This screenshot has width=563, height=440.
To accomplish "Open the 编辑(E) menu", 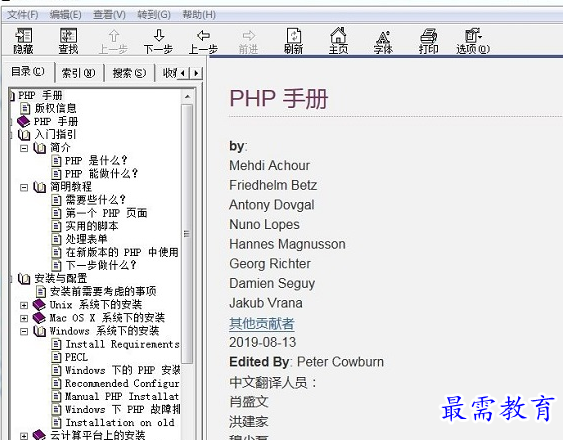I will 66,15.
